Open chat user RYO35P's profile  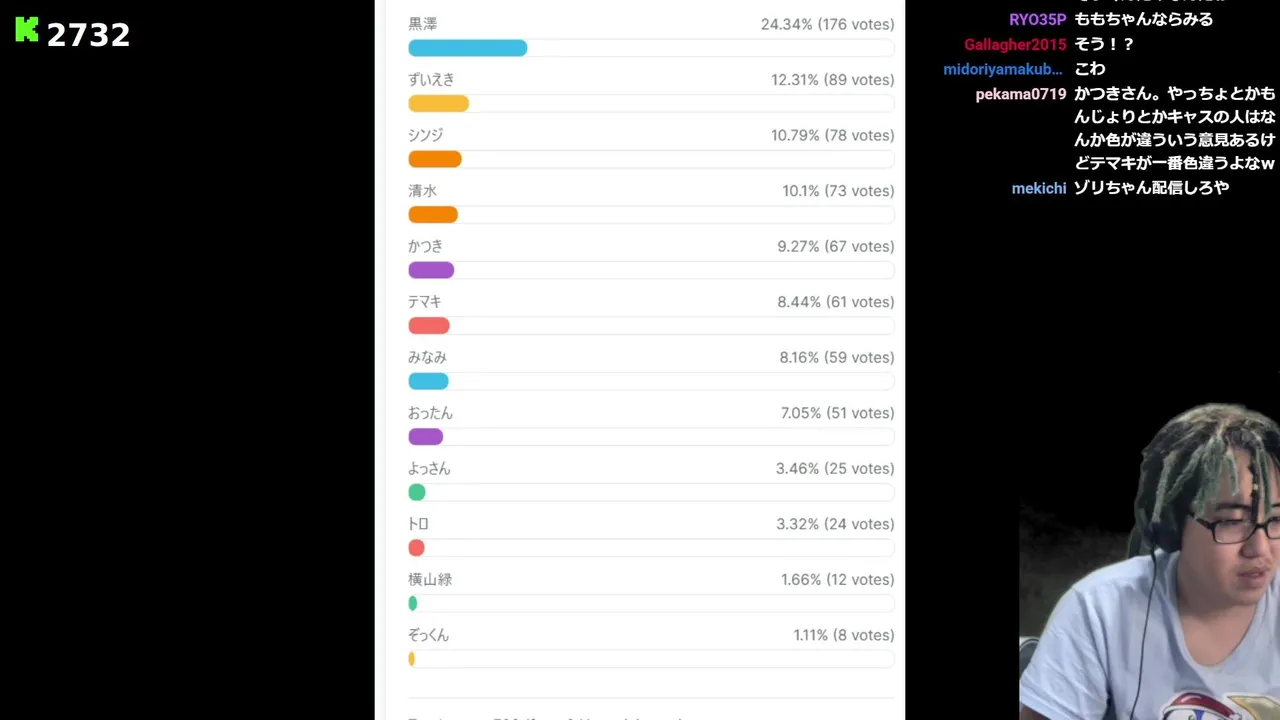(x=1037, y=20)
